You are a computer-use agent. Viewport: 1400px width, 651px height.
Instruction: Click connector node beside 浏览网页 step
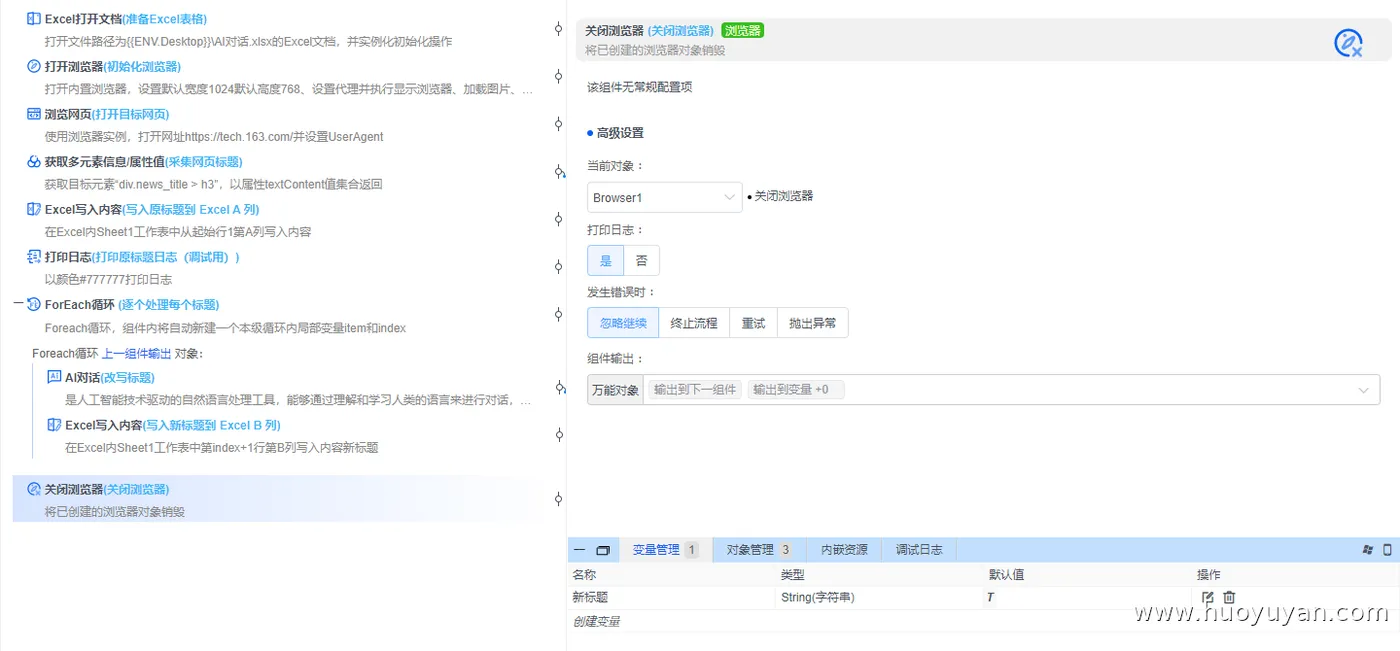tap(559, 124)
